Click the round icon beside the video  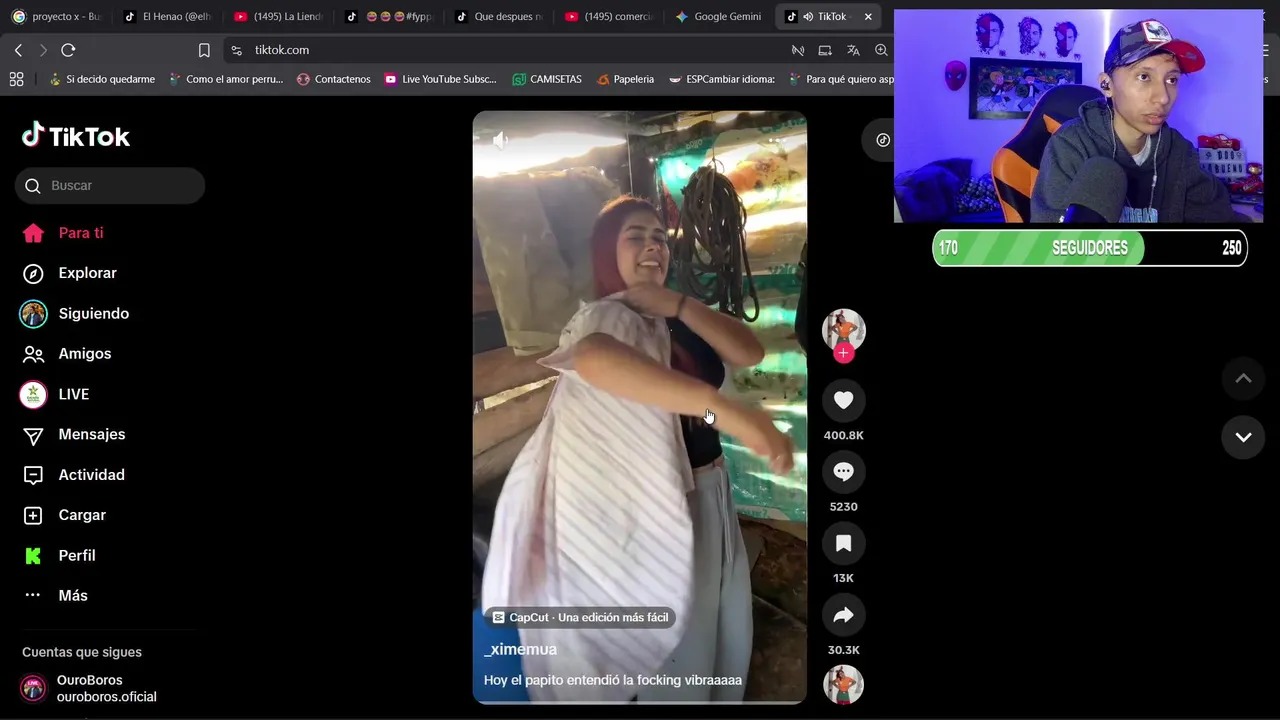point(881,140)
